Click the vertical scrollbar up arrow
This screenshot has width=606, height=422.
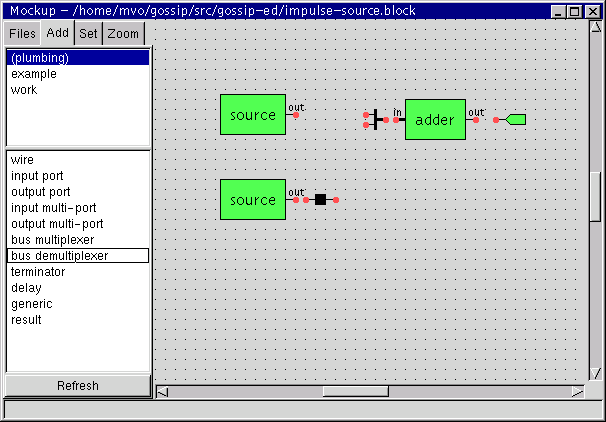(x=596, y=26)
